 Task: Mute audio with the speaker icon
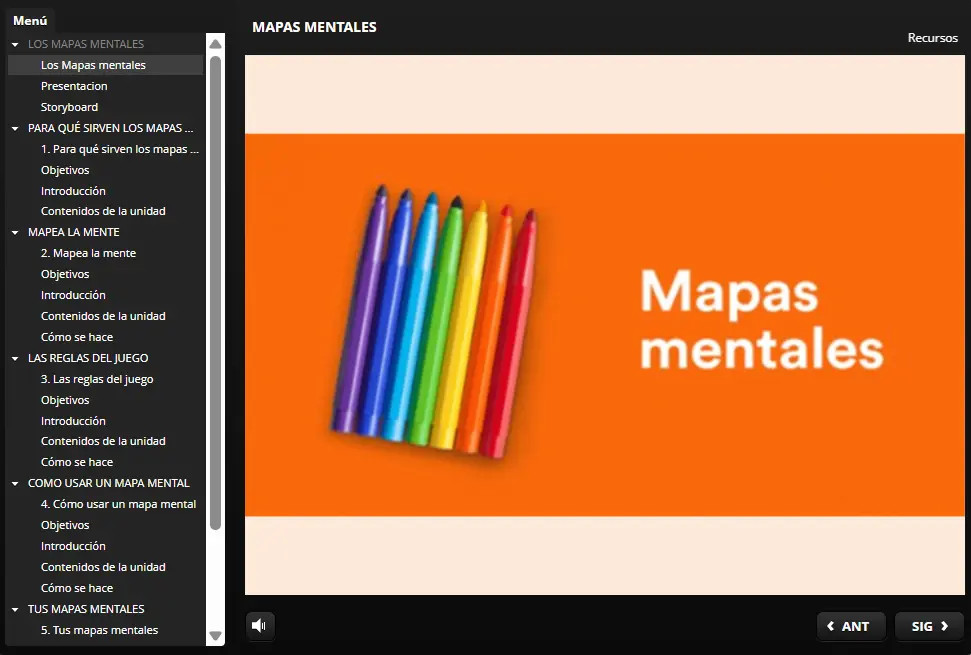[260, 626]
